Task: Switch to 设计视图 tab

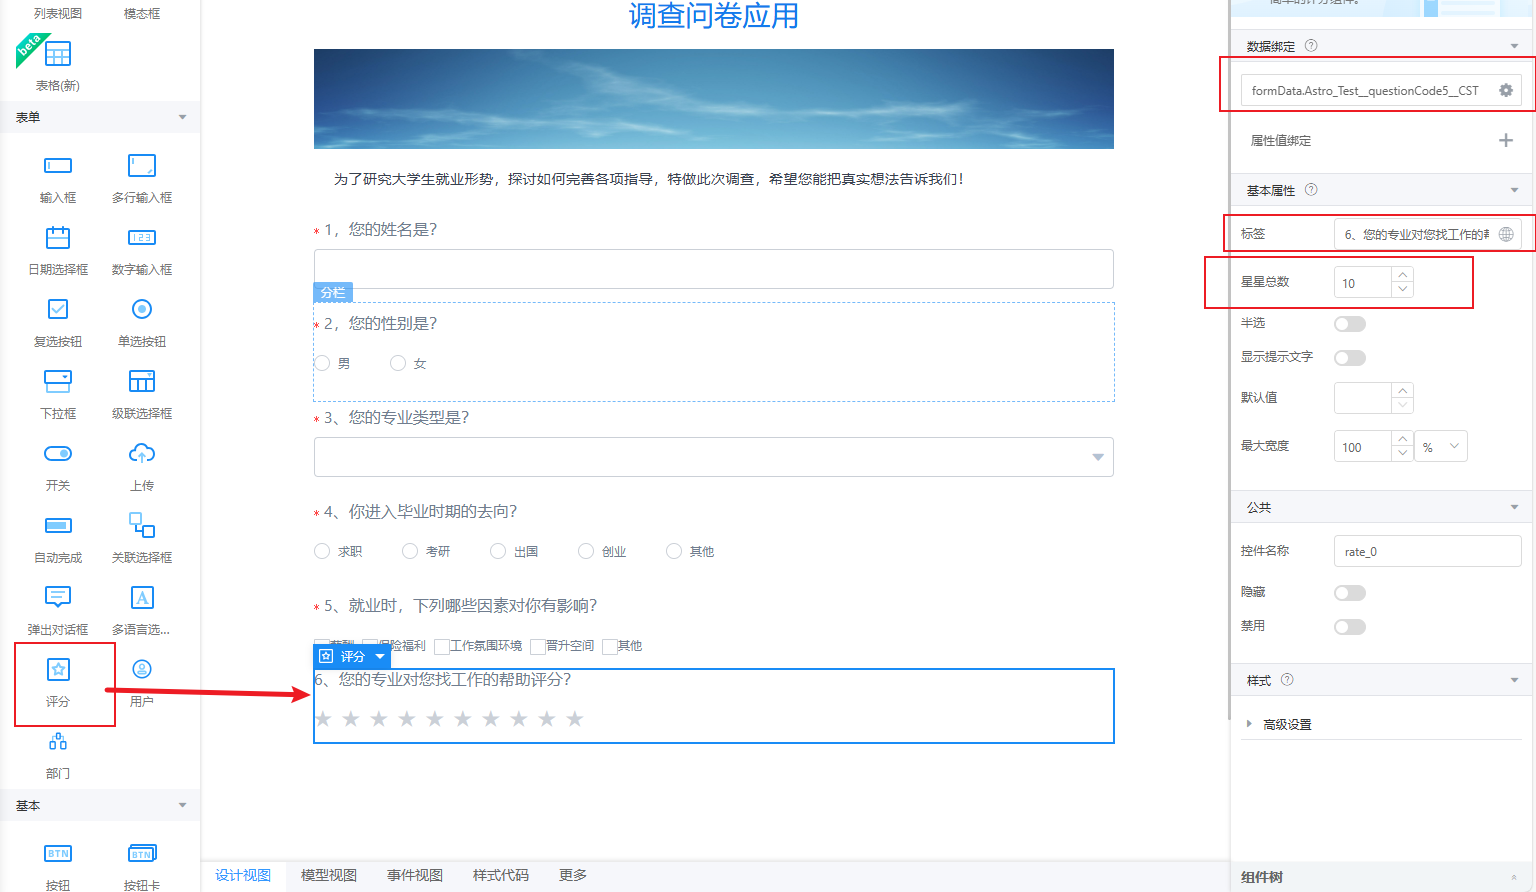Action: (x=243, y=875)
